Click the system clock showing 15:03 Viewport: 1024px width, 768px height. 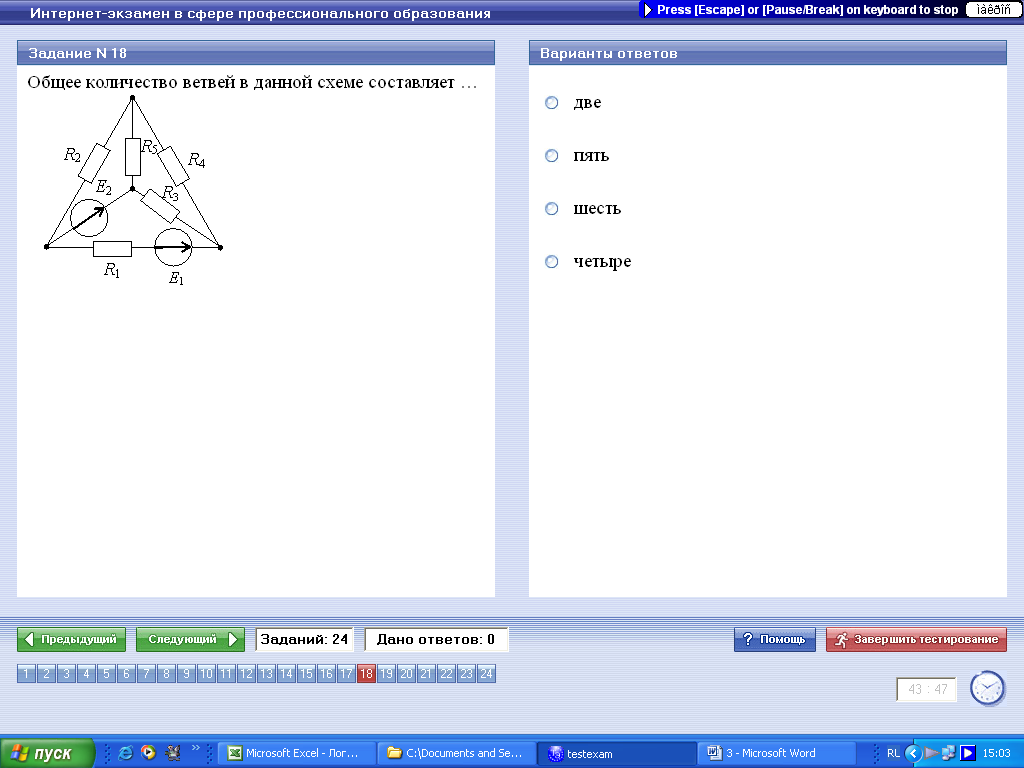pyautogui.click(x=997, y=753)
